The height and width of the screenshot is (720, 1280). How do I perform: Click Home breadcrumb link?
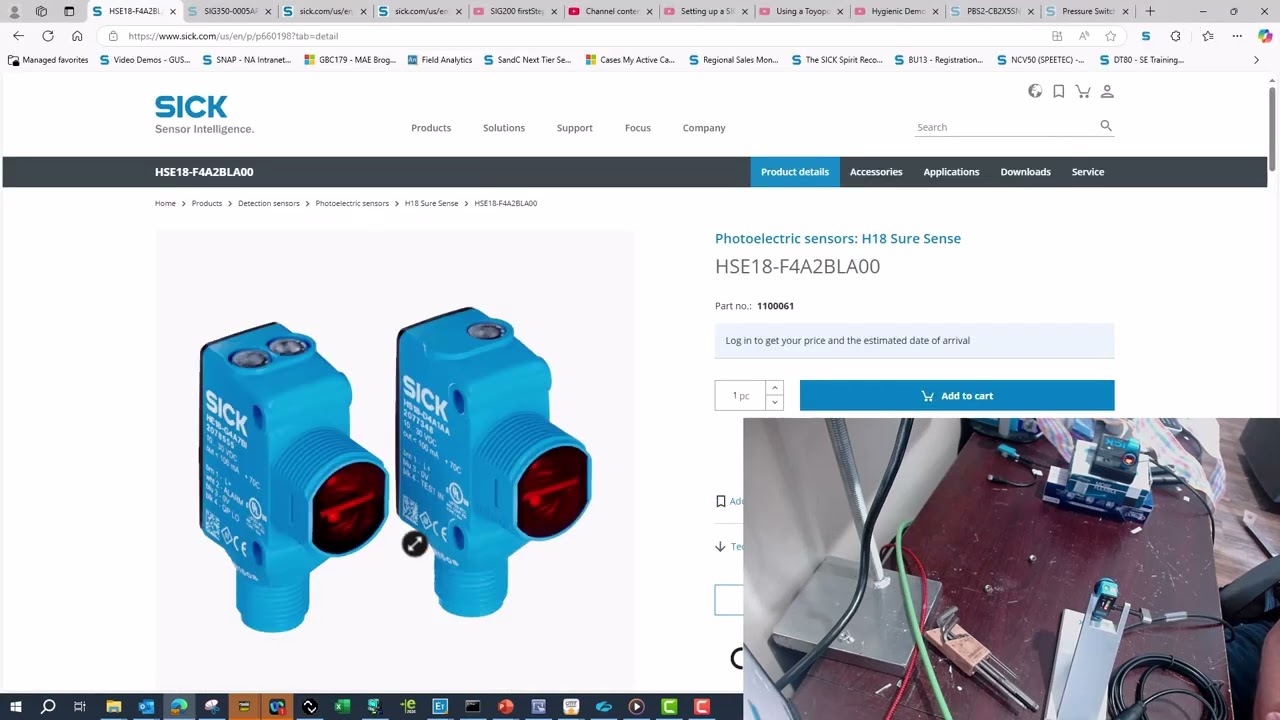coord(165,203)
